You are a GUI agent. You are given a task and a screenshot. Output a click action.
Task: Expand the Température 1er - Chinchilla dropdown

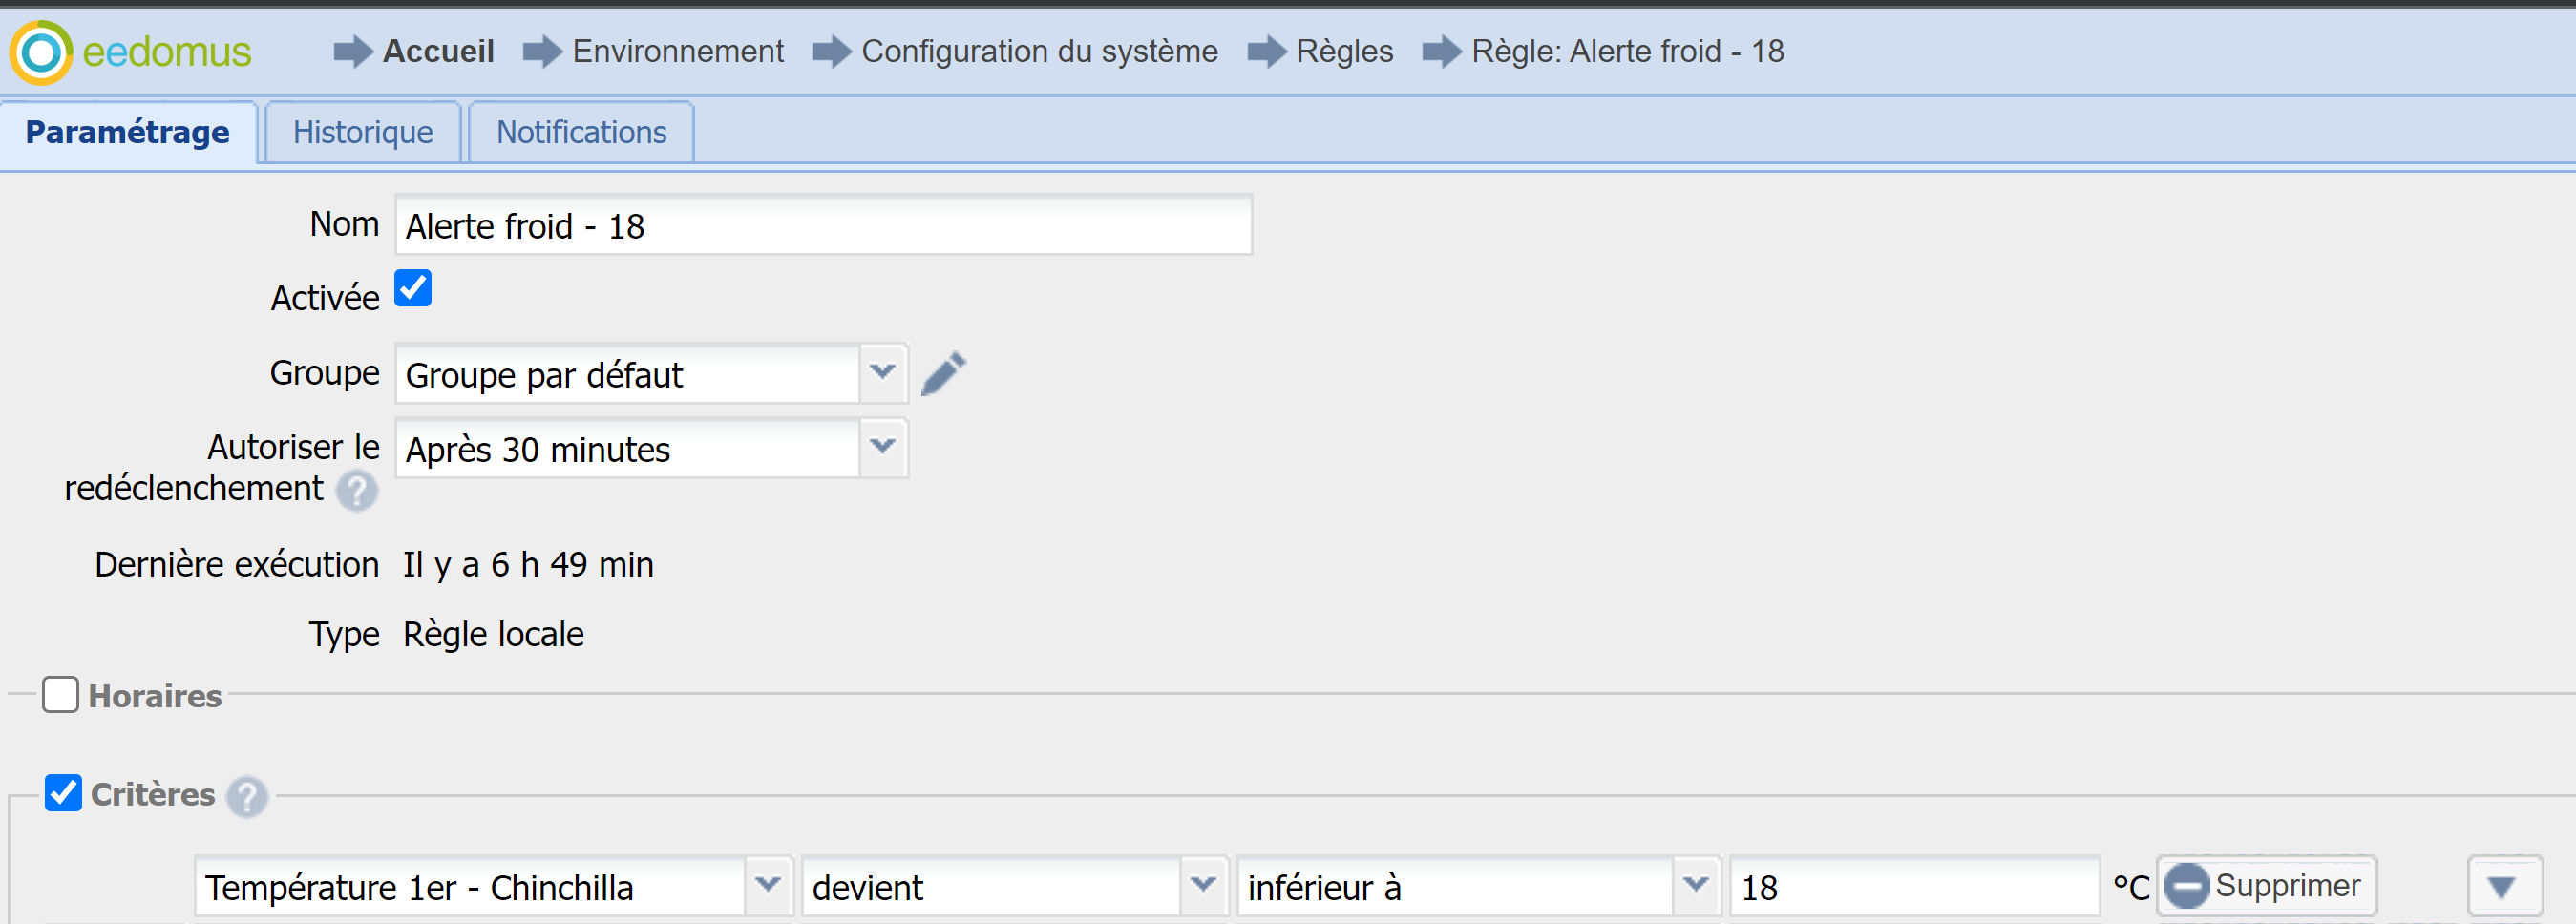click(x=768, y=886)
